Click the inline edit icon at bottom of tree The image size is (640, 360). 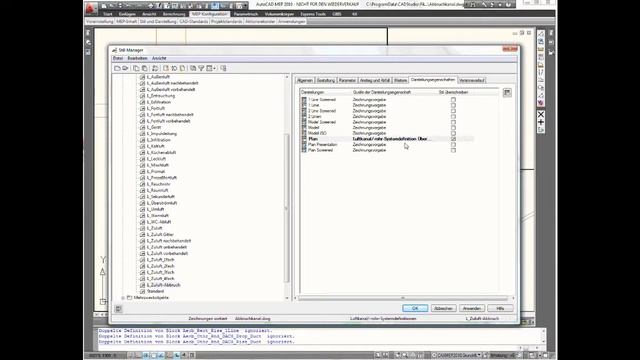pyautogui.click(x=118, y=309)
